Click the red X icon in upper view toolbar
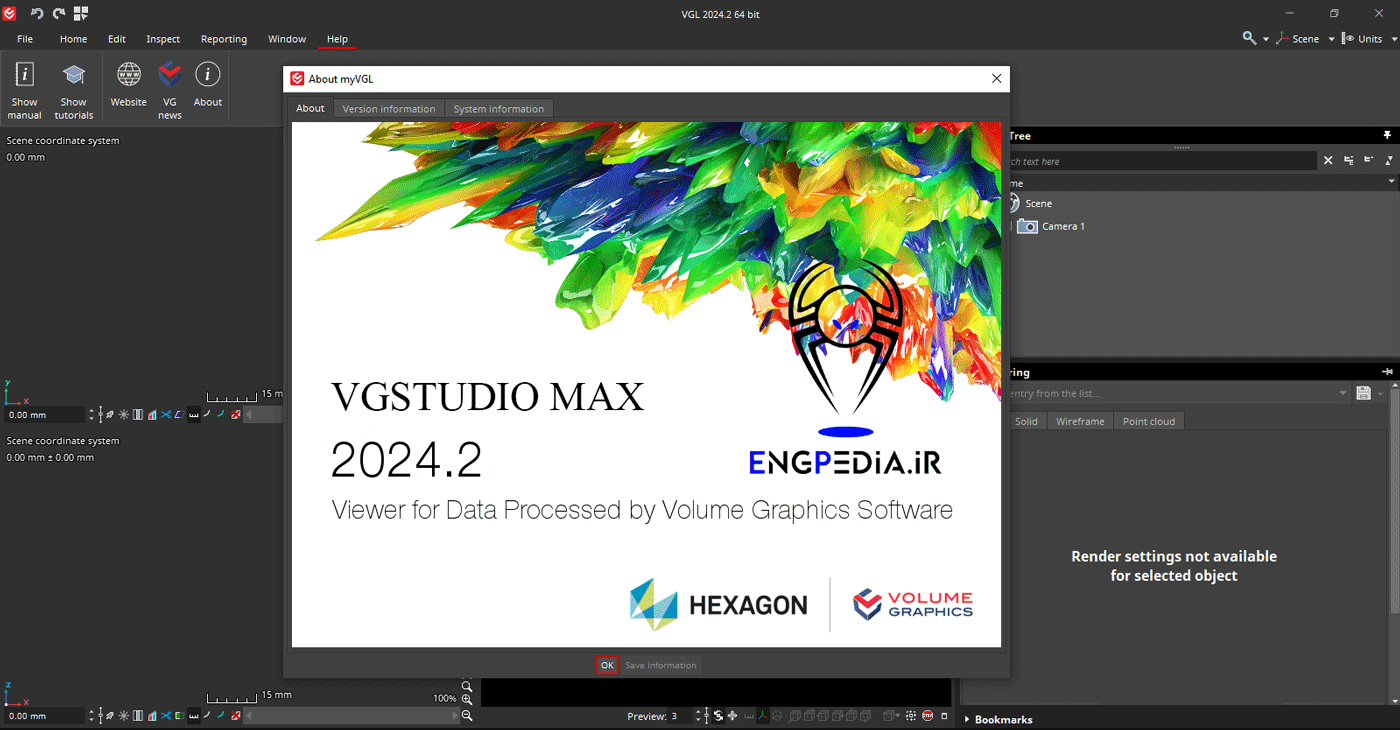Screen dimensions: 1400x730 pos(235,414)
